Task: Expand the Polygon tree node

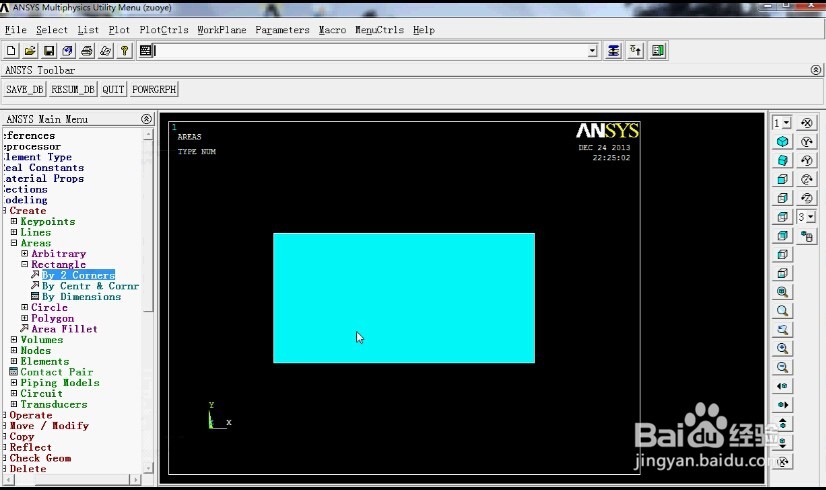Action: tap(25, 318)
